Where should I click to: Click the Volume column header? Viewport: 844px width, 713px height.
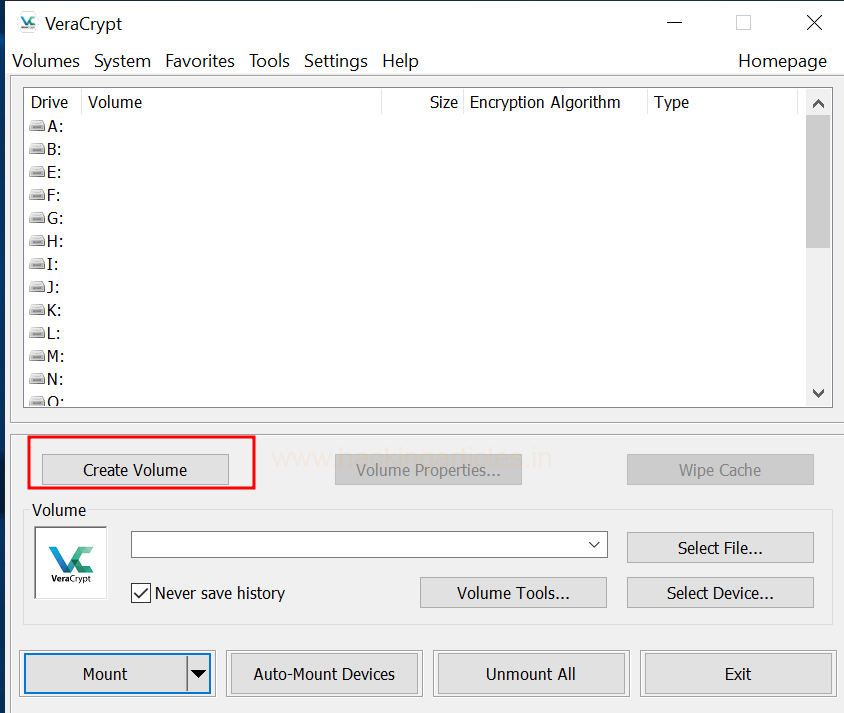pyautogui.click(x=231, y=102)
